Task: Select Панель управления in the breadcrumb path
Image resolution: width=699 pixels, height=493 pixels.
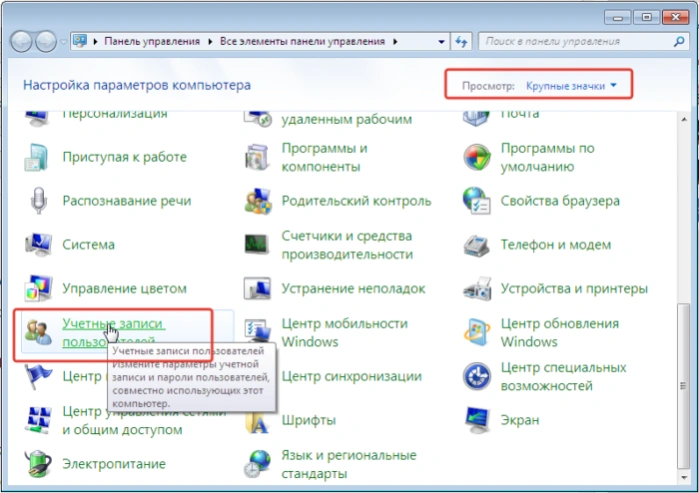Action: click(x=152, y=41)
